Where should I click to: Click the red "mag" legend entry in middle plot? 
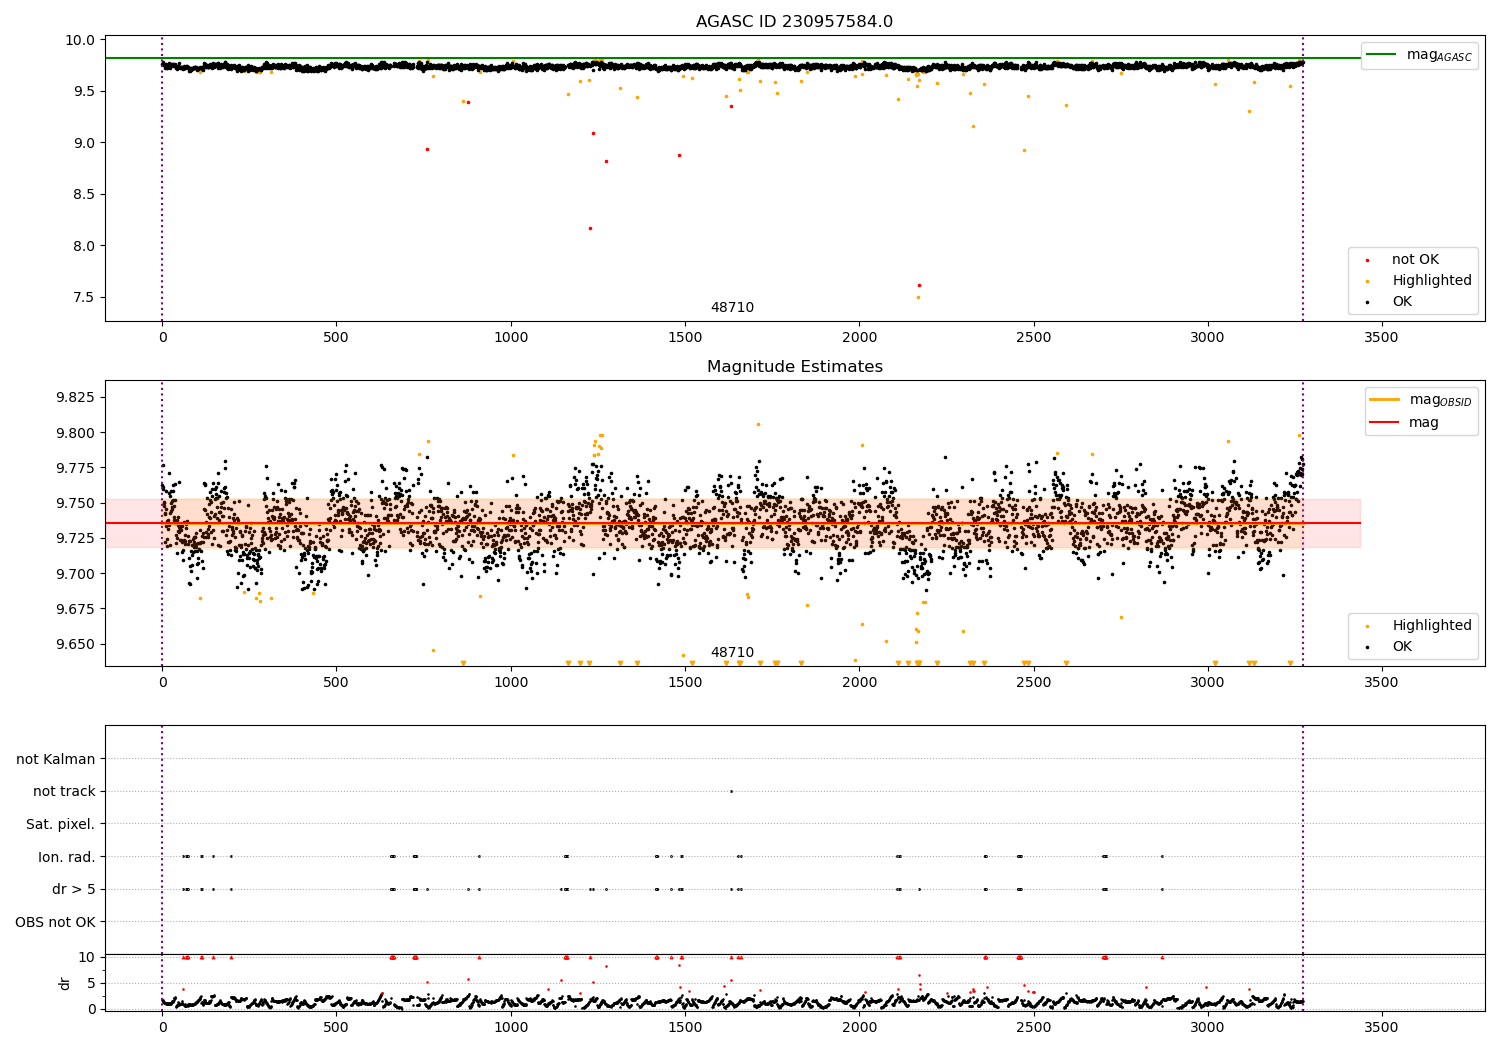pyautogui.click(x=1424, y=422)
